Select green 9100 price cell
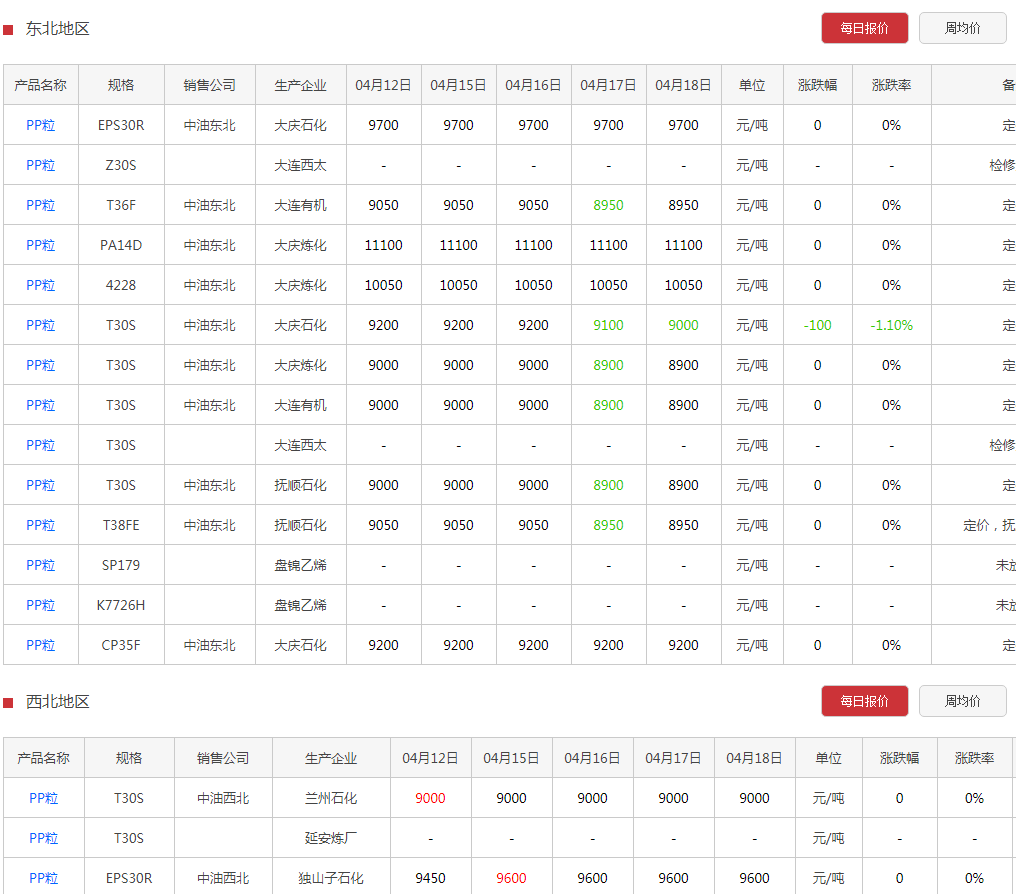The image size is (1016, 894). tap(608, 325)
